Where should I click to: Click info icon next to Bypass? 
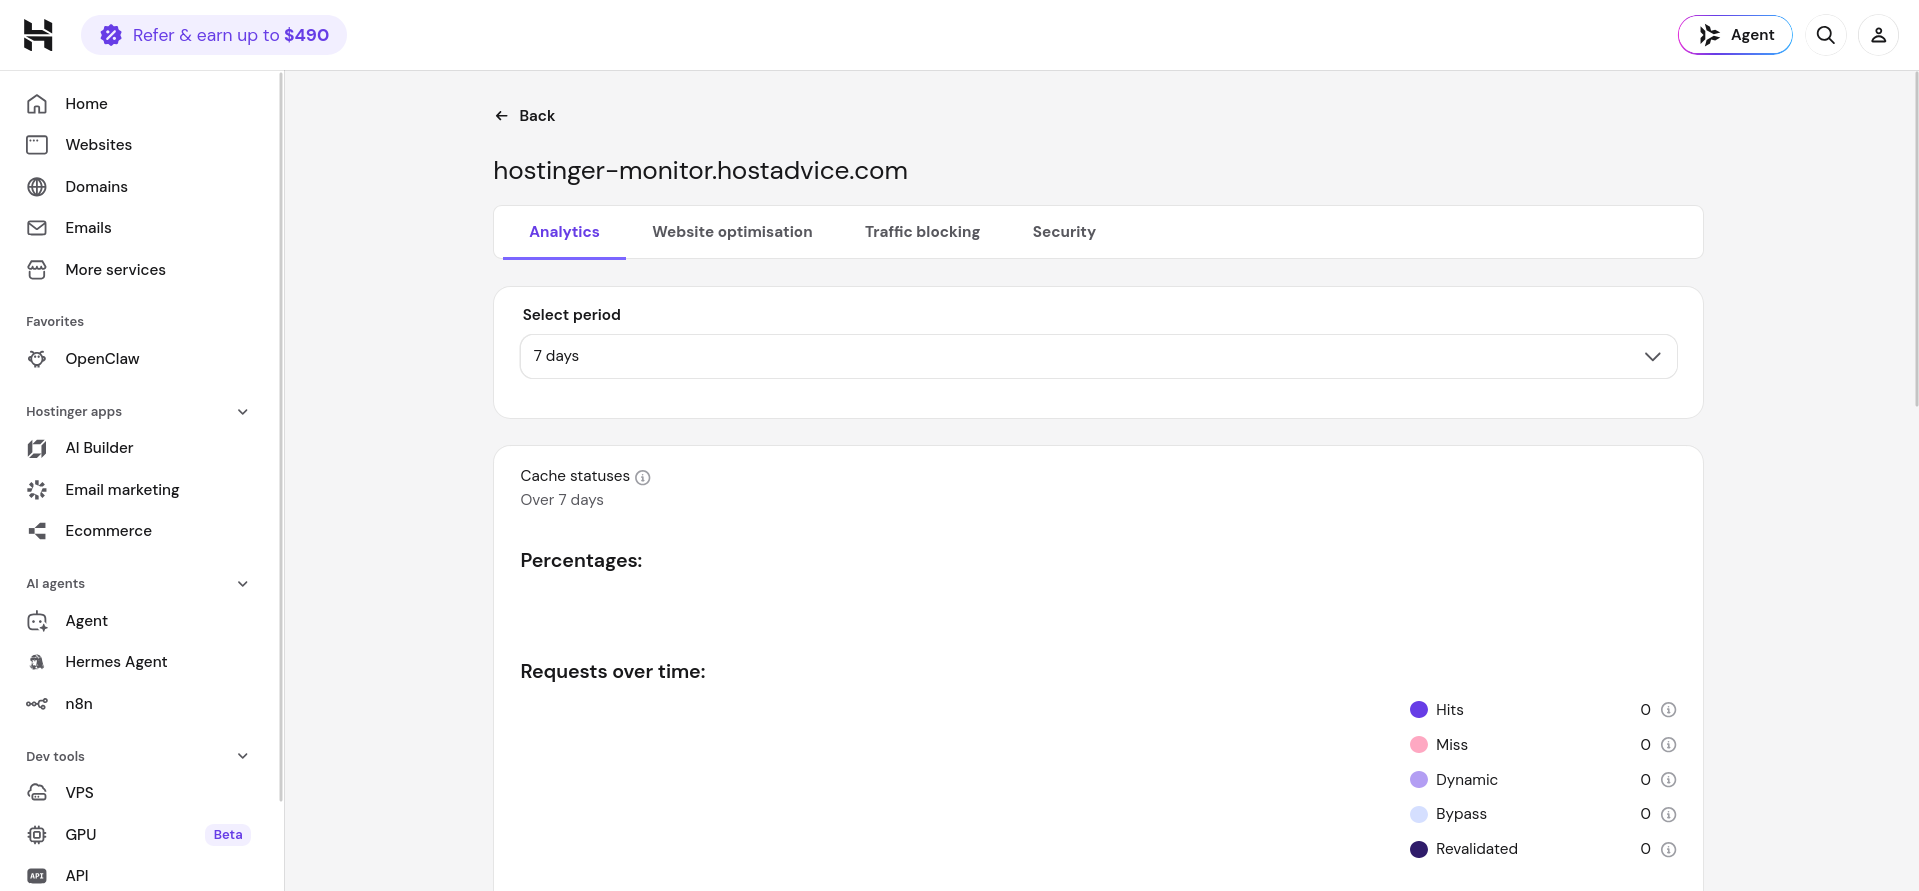click(1668, 815)
